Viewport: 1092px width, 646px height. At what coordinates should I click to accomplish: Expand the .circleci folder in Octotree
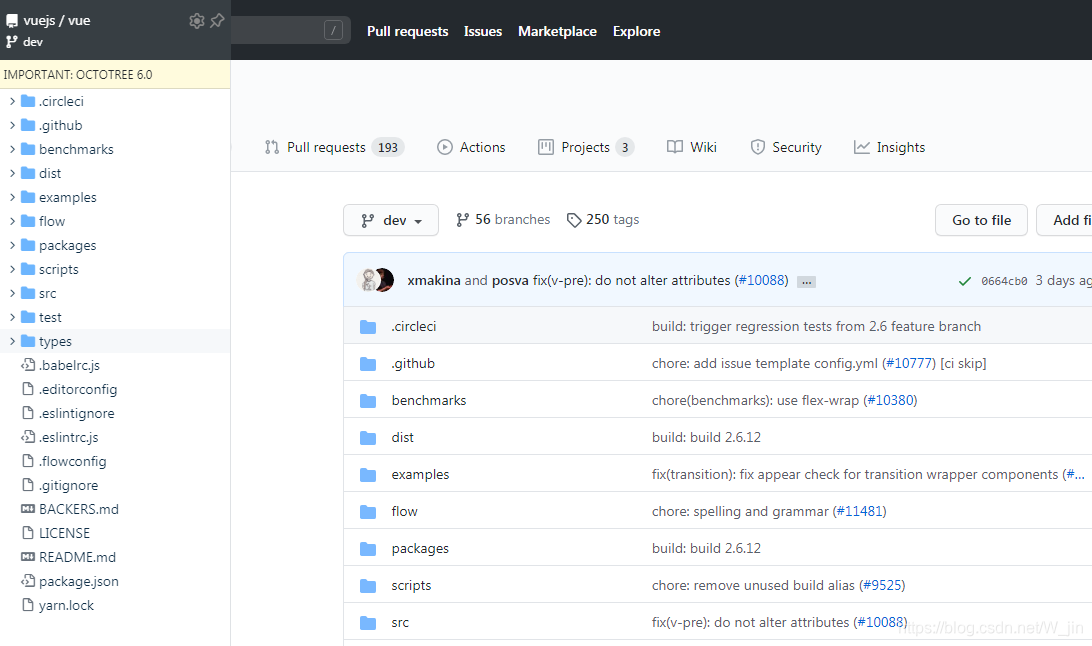[x=12, y=101]
